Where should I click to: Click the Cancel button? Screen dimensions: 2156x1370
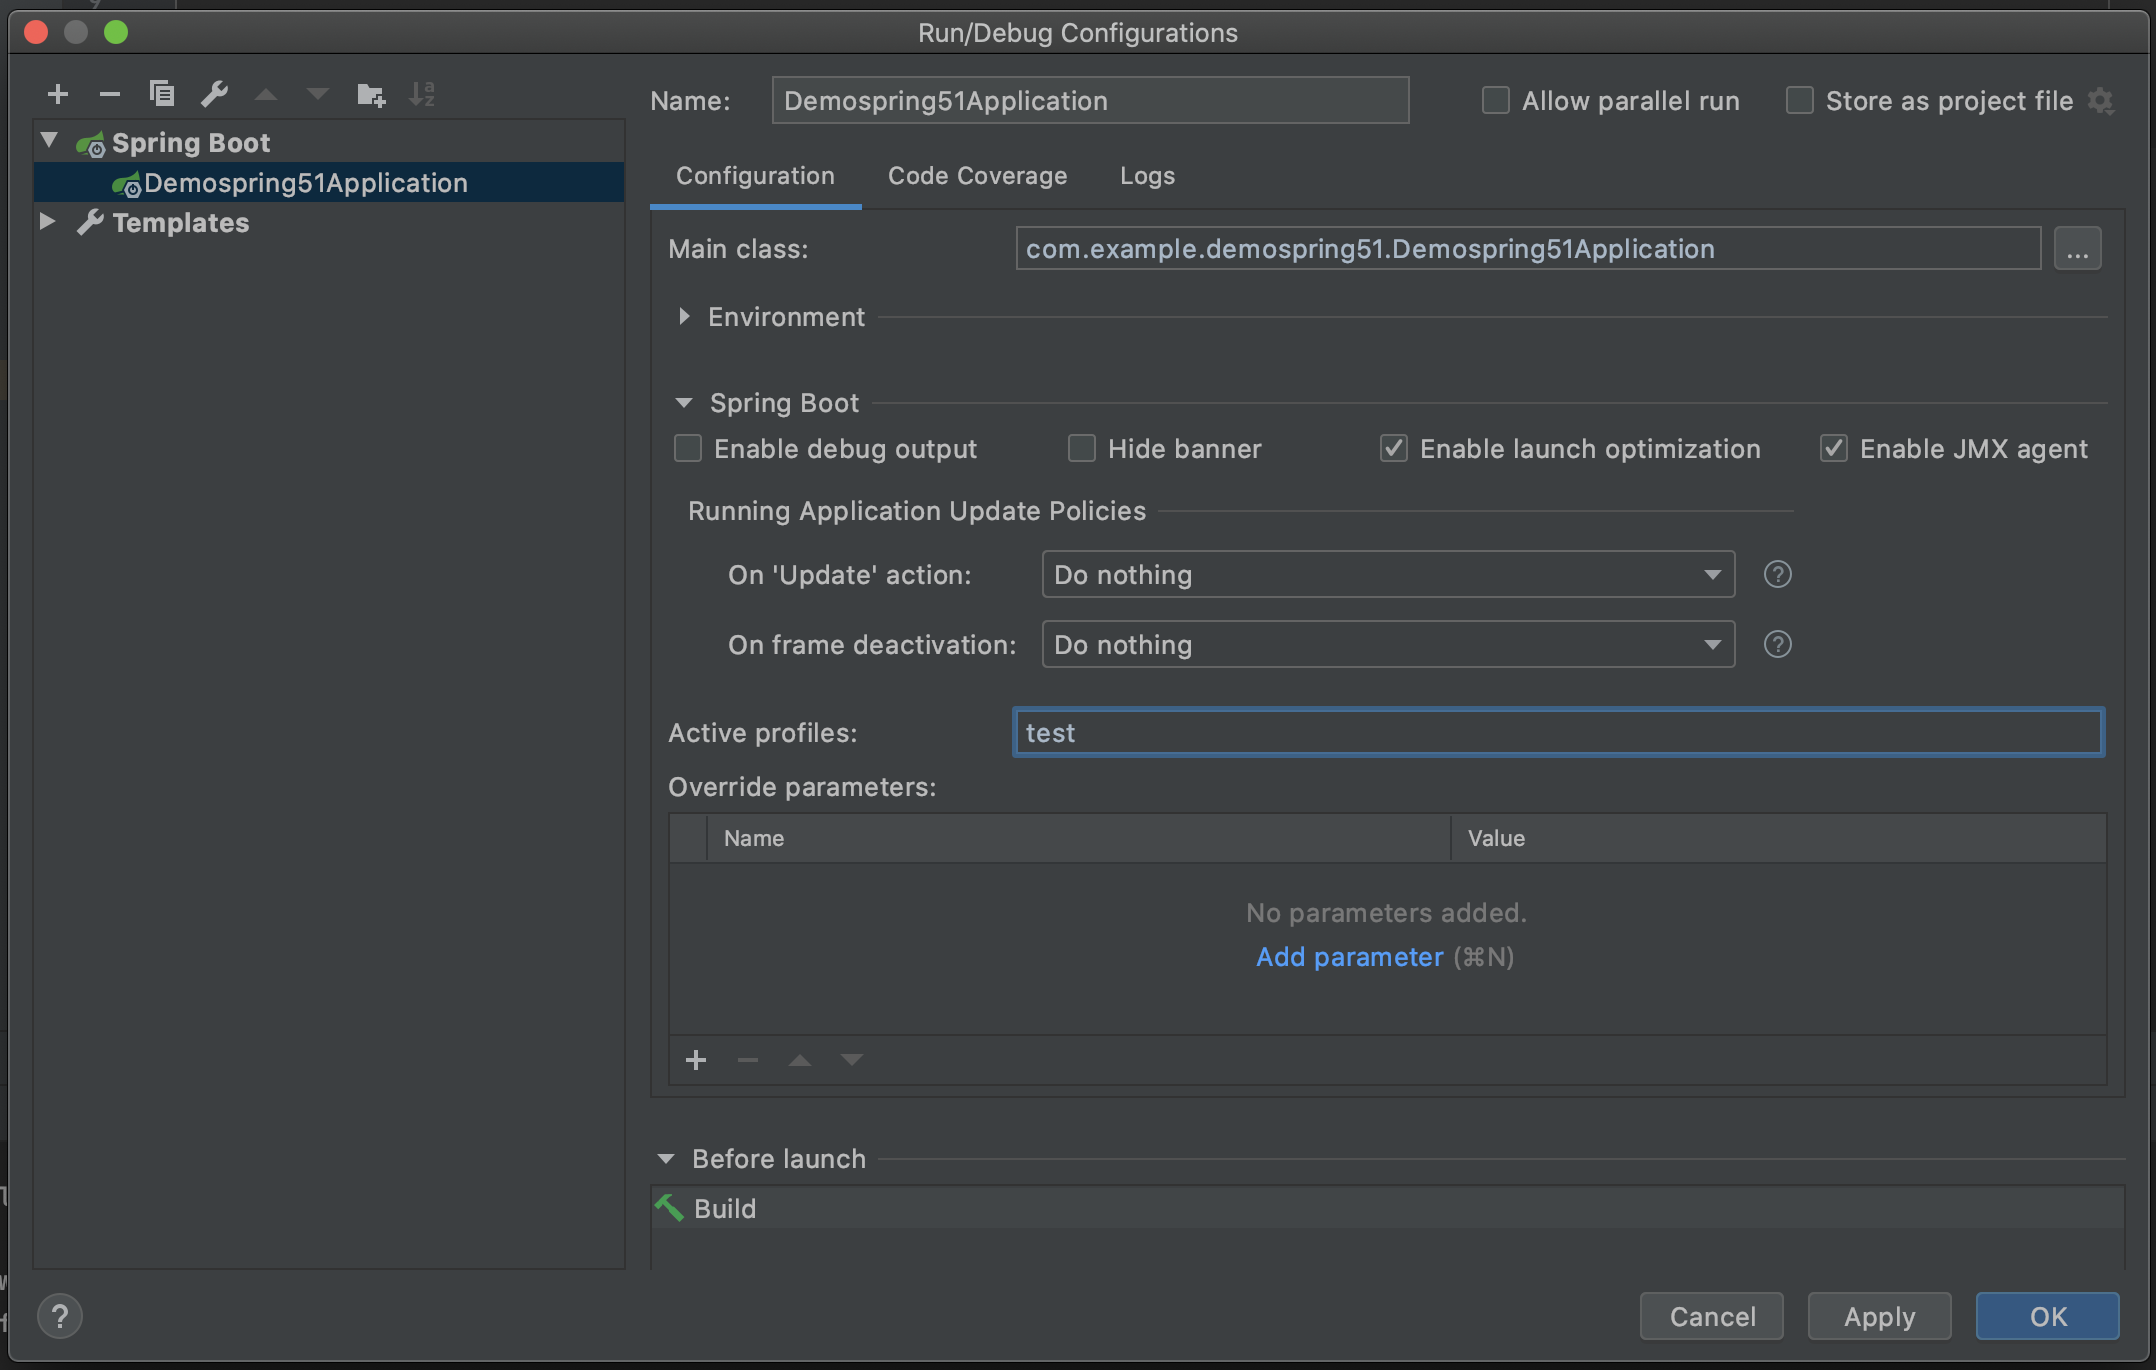[1712, 1316]
